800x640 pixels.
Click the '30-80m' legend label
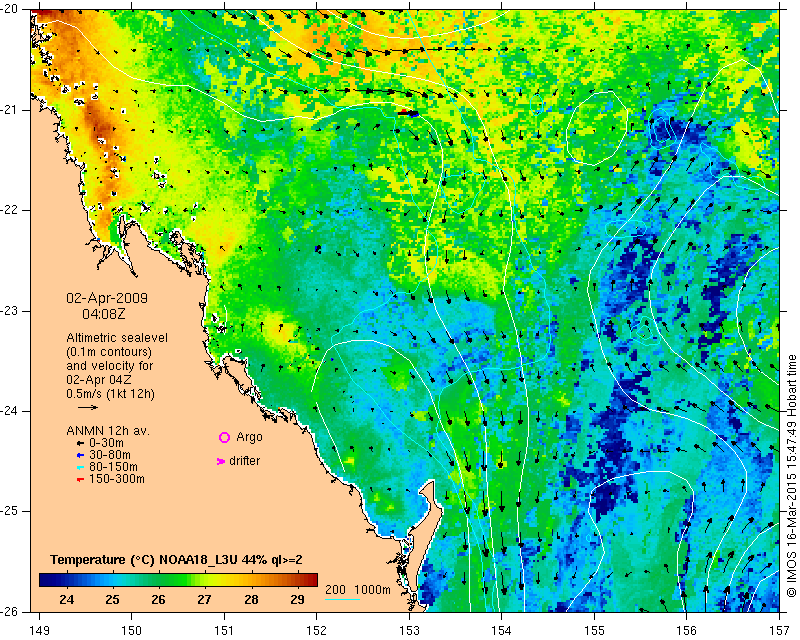[x=110, y=455]
